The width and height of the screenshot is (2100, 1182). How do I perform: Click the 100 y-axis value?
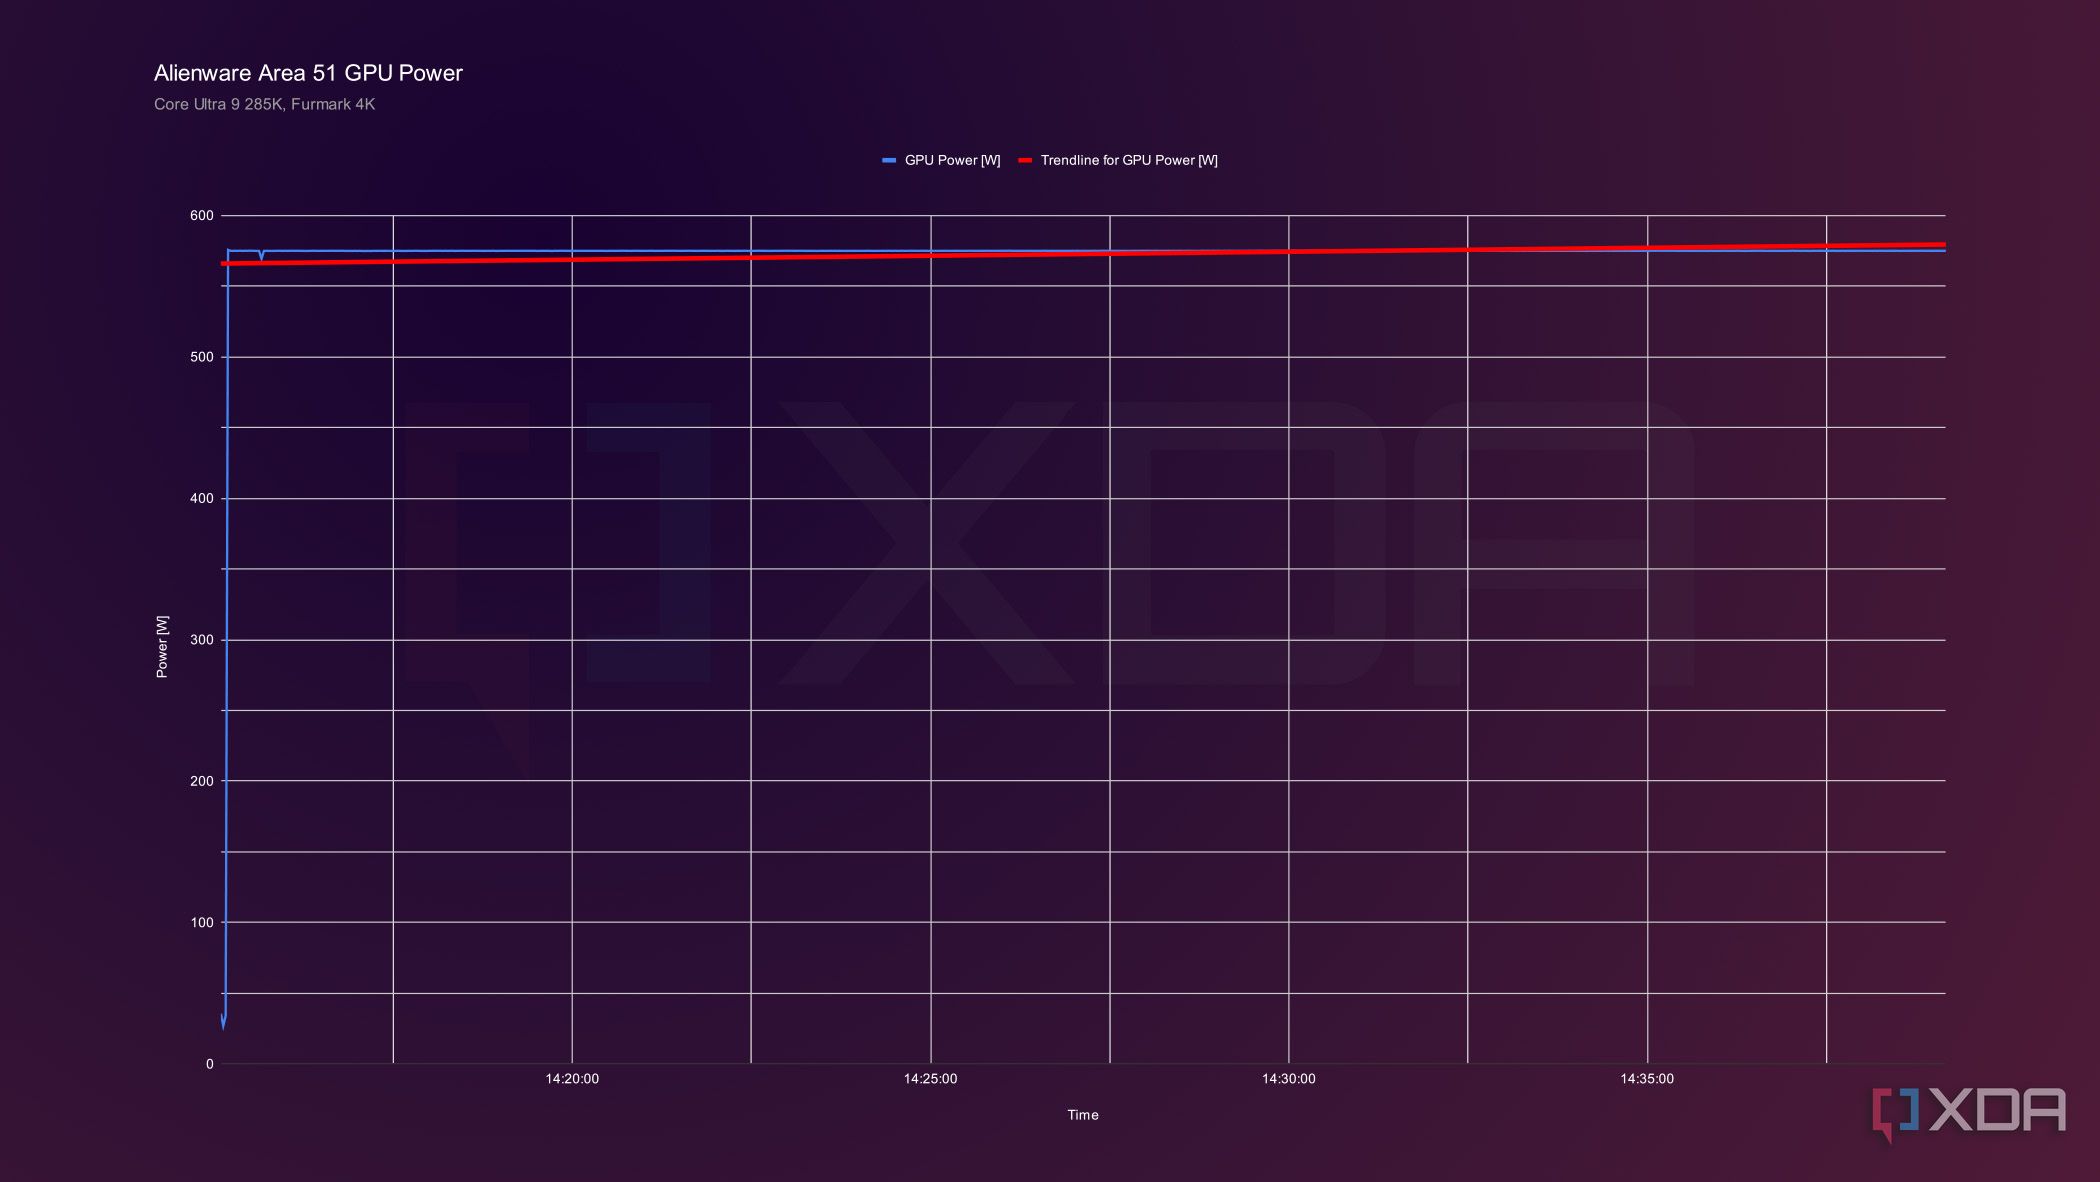point(201,922)
